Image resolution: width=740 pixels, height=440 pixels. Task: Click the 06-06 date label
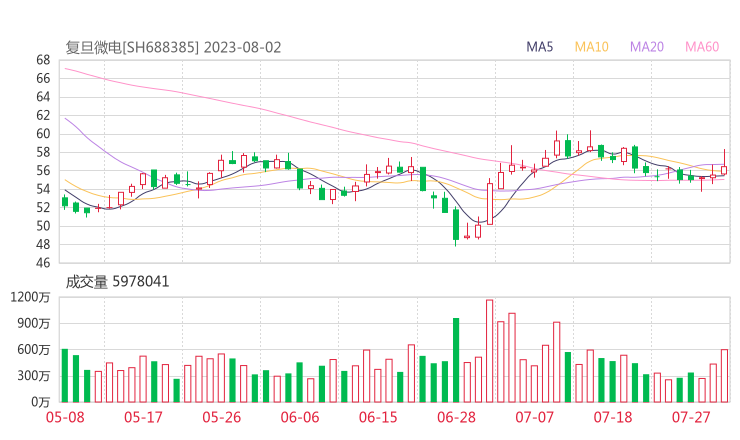(x=300, y=417)
